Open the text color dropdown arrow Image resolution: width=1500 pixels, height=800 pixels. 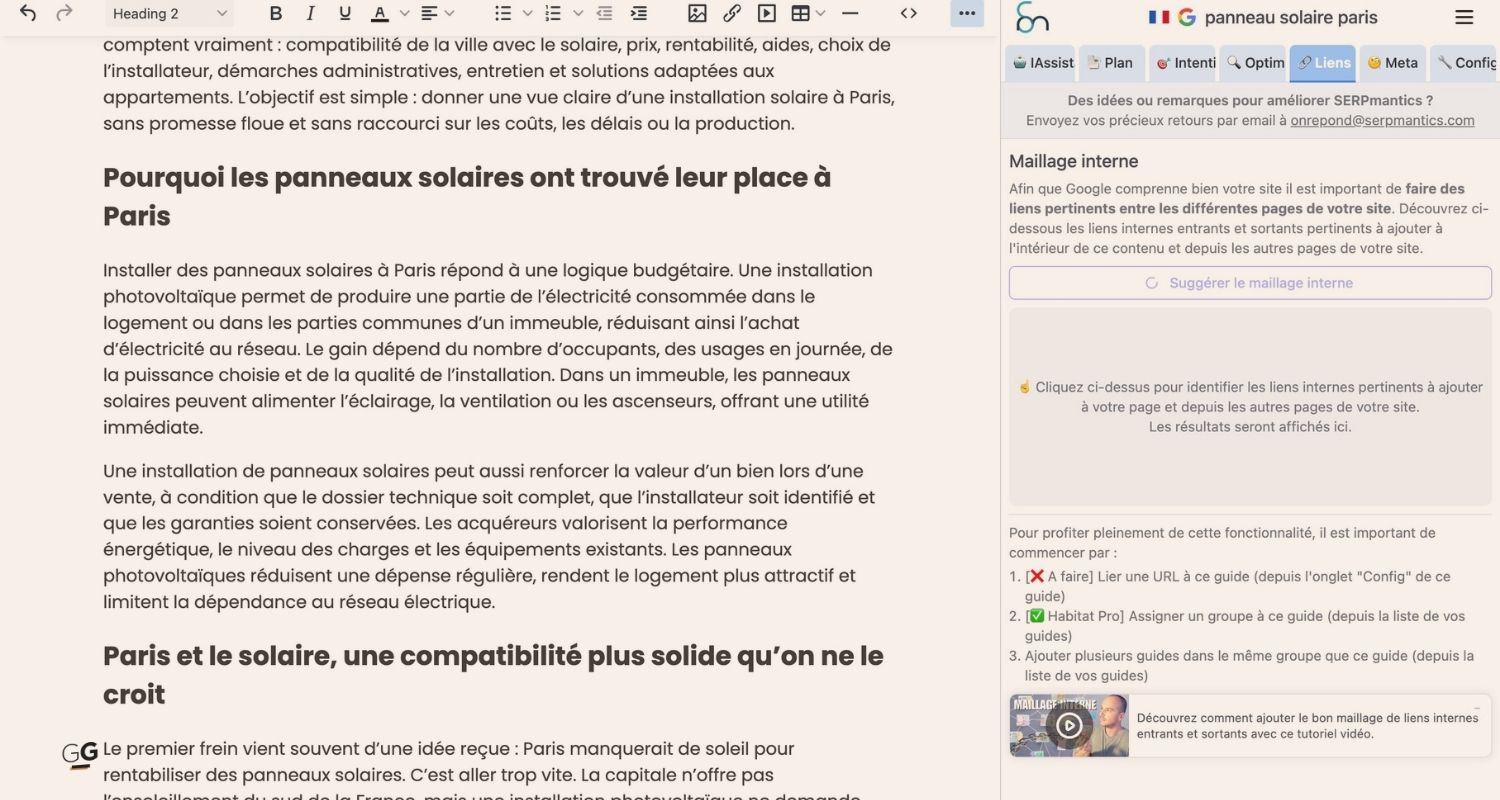coord(403,13)
